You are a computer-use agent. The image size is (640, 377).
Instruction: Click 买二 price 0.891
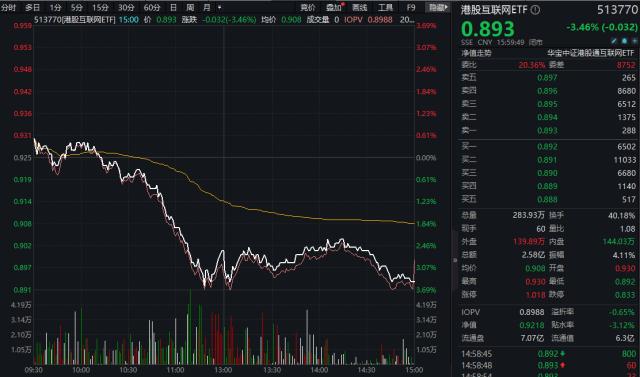click(x=547, y=160)
